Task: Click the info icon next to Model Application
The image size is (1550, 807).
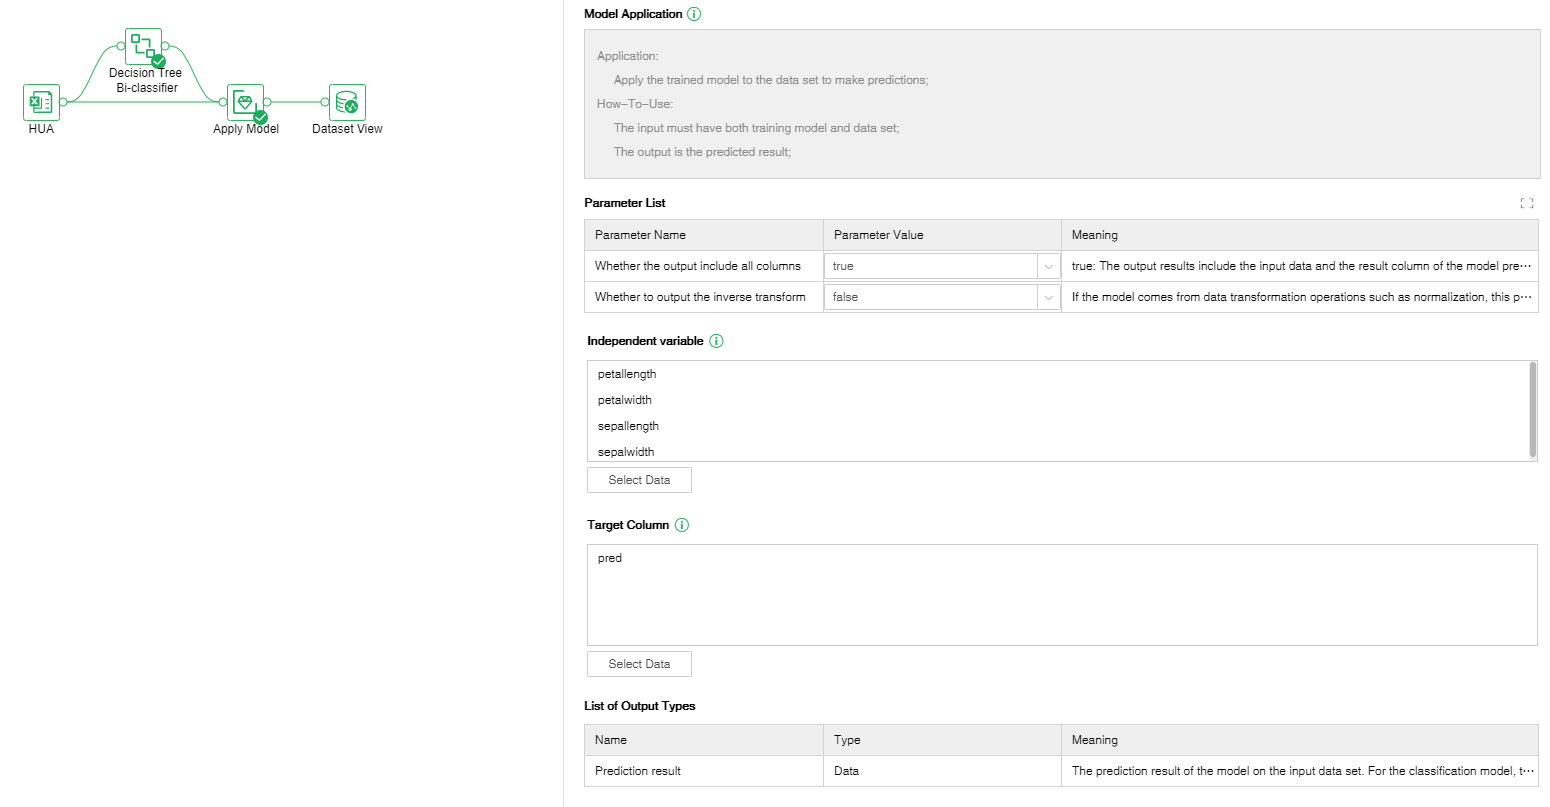Action: (694, 14)
